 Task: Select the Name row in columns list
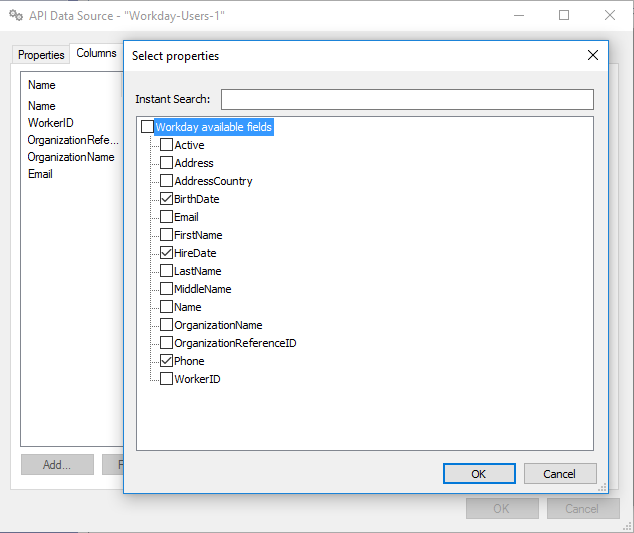[42, 106]
